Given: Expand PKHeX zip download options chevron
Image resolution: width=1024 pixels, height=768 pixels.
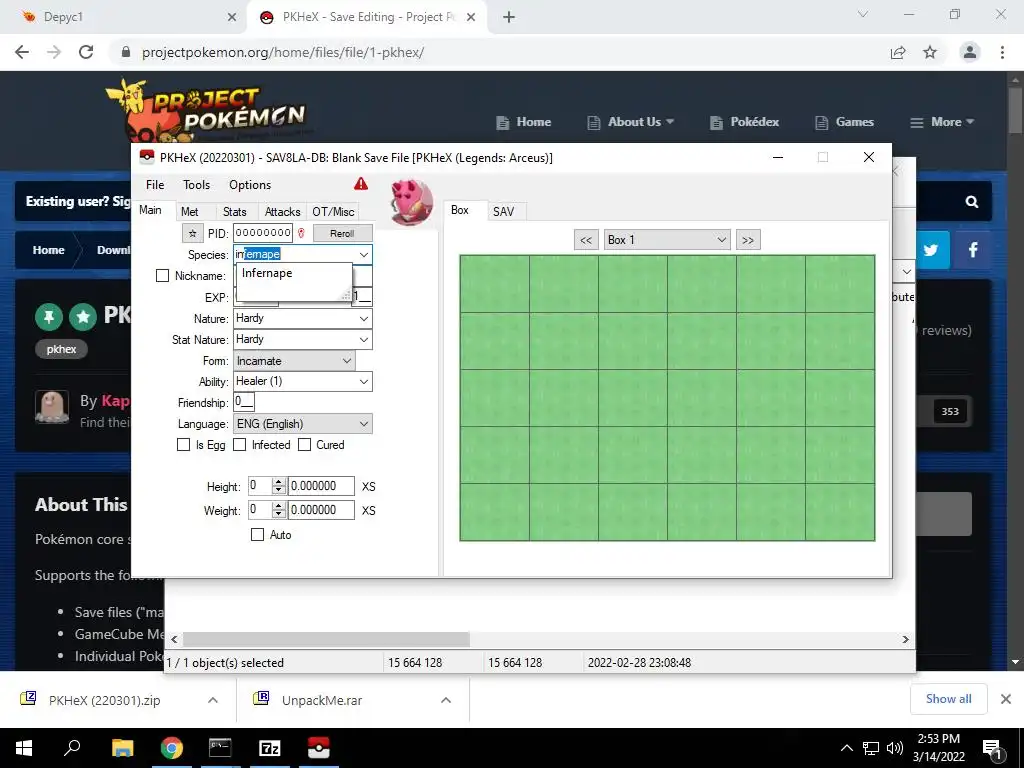Looking at the screenshot, I should coord(213,700).
